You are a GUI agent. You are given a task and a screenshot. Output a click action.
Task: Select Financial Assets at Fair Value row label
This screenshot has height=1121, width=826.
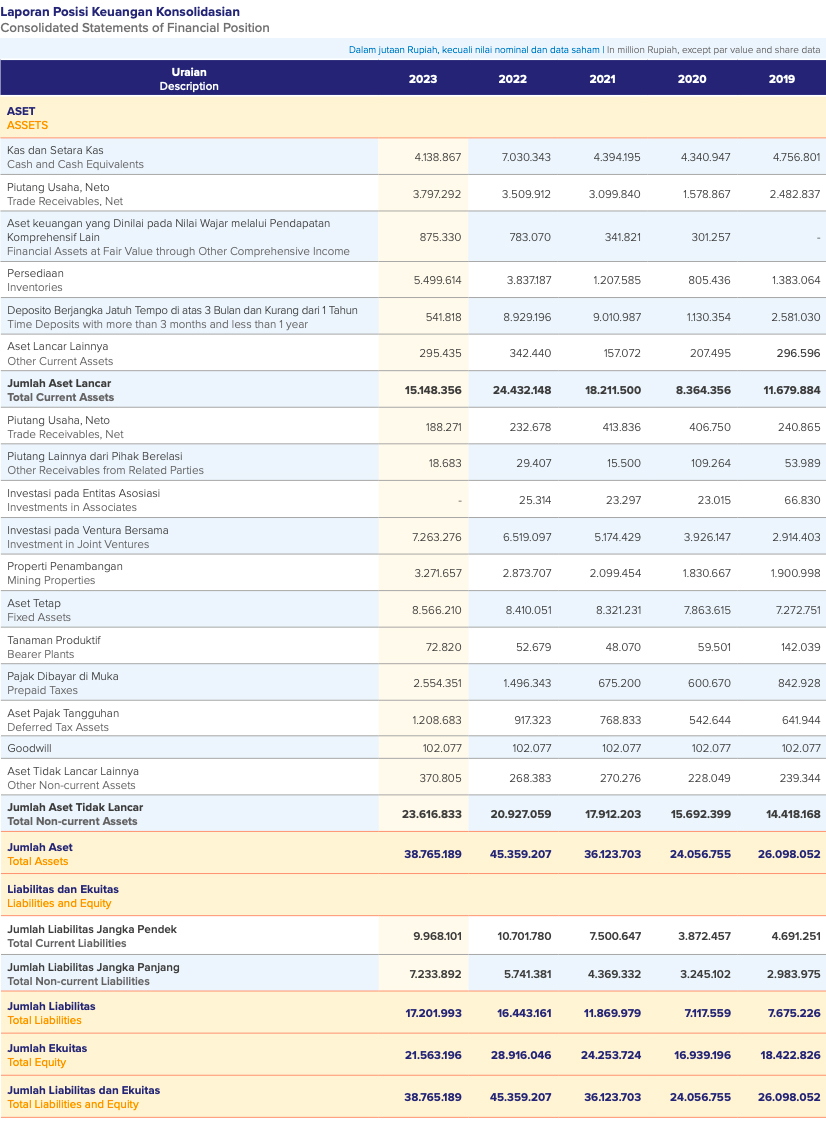(x=178, y=237)
